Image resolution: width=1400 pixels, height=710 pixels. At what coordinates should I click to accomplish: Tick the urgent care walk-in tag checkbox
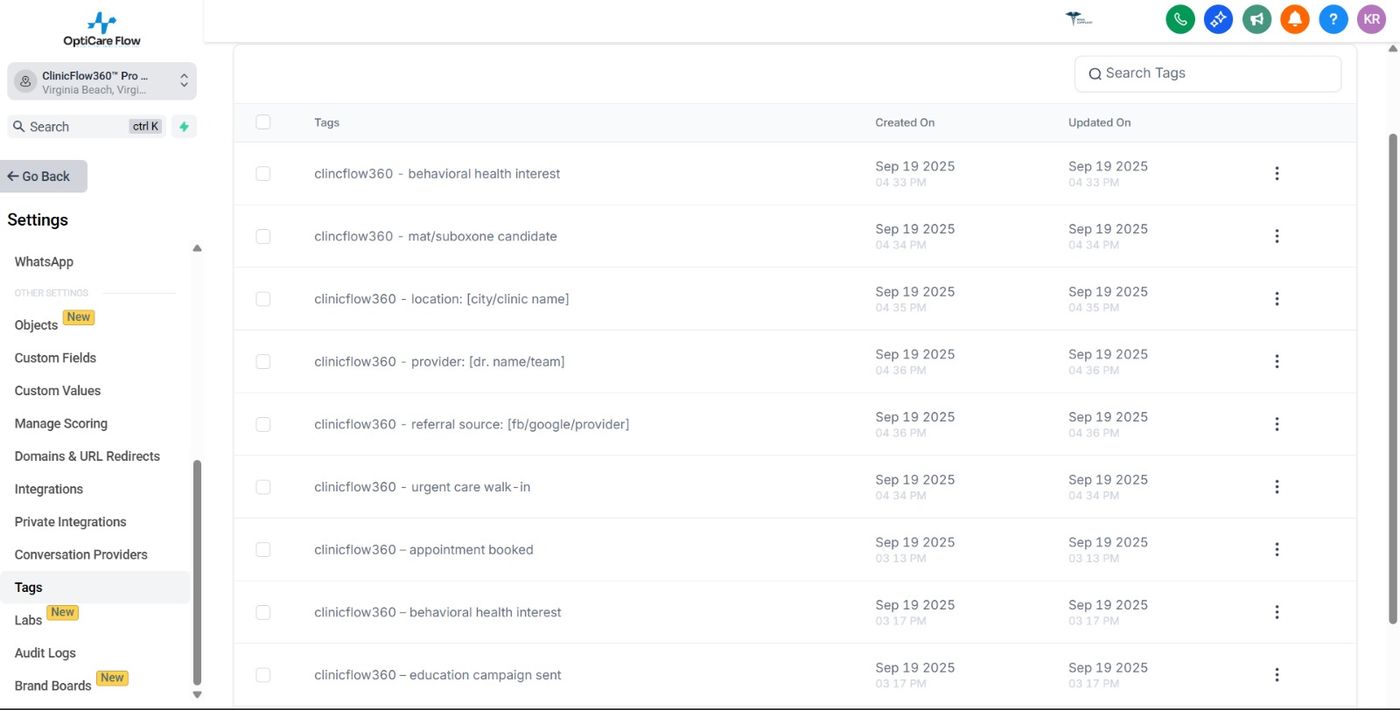point(263,487)
